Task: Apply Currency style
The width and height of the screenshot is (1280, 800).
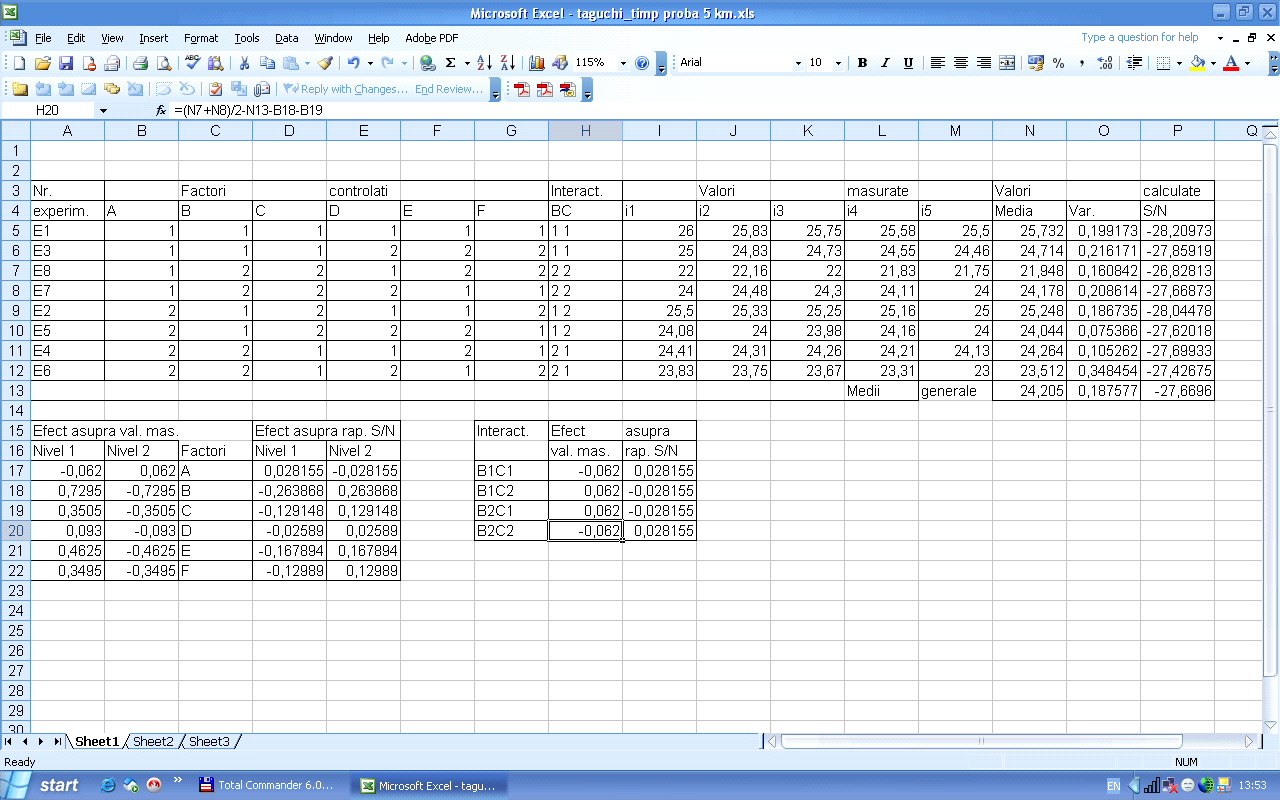Action: tap(1036, 63)
